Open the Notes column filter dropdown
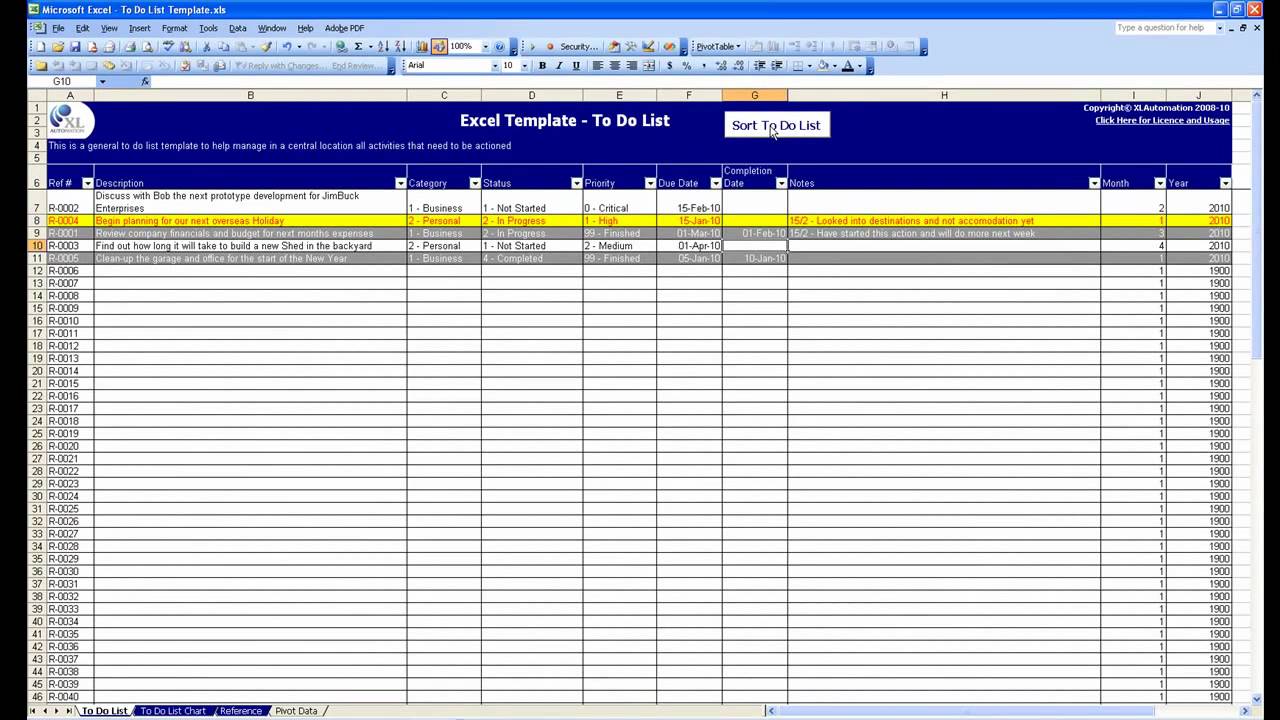This screenshot has width=1280, height=720. point(1094,183)
